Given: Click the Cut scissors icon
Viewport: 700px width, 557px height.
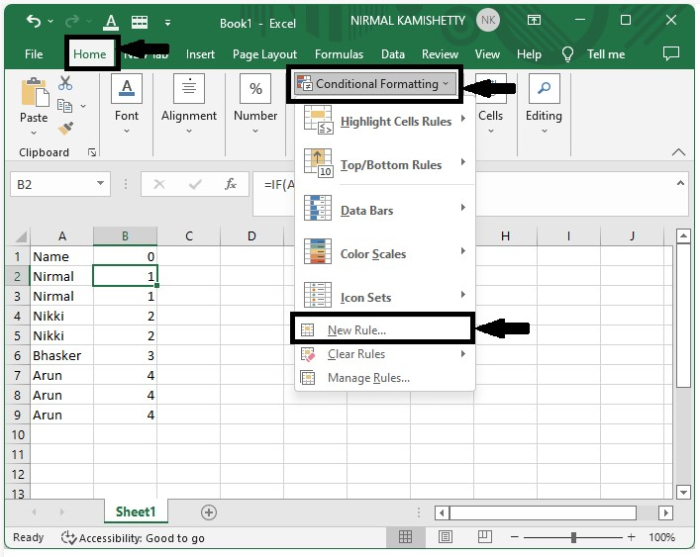Looking at the screenshot, I should click(x=65, y=83).
